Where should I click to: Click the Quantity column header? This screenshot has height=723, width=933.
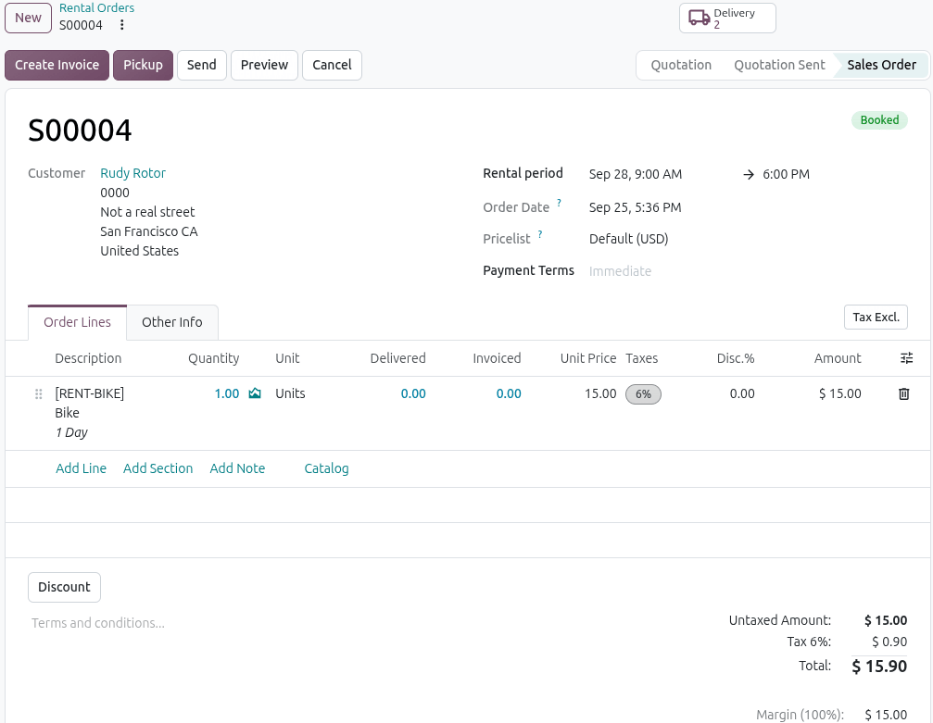coord(214,358)
